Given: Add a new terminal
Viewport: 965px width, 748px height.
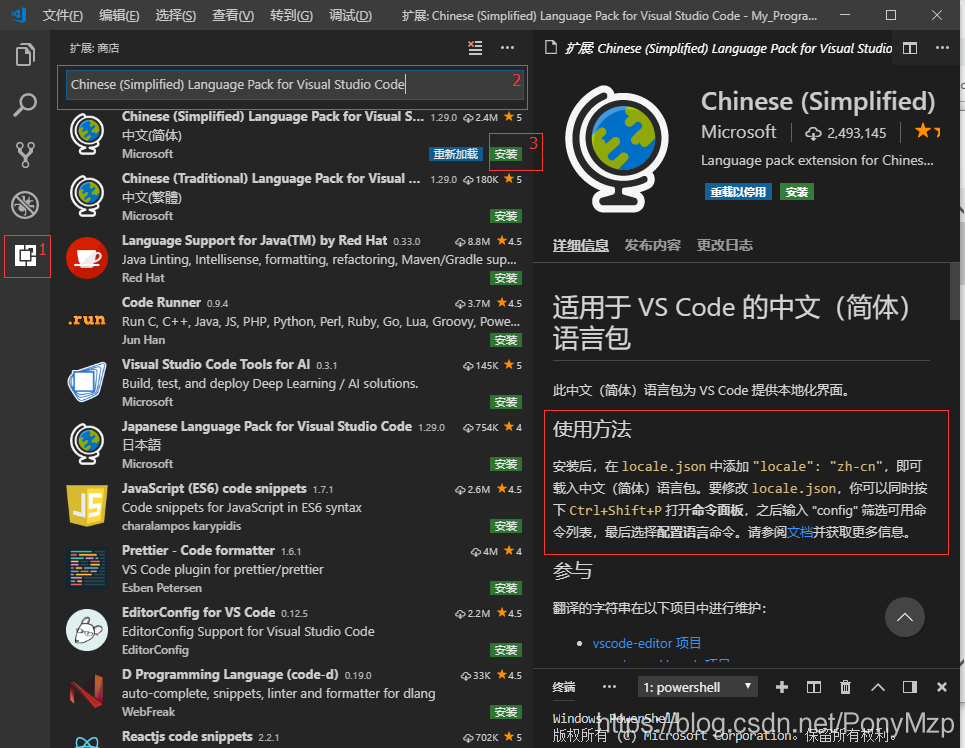Looking at the screenshot, I should [782, 687].
